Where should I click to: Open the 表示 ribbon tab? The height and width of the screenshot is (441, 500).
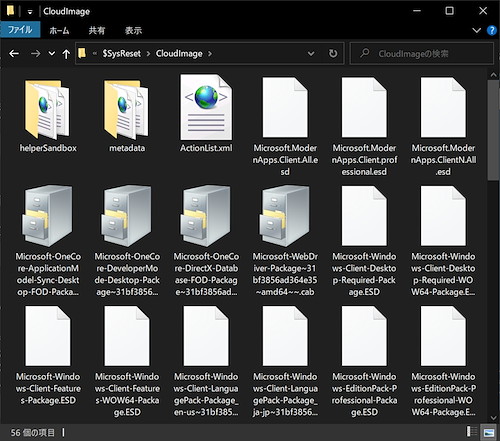tap(133, 30)
